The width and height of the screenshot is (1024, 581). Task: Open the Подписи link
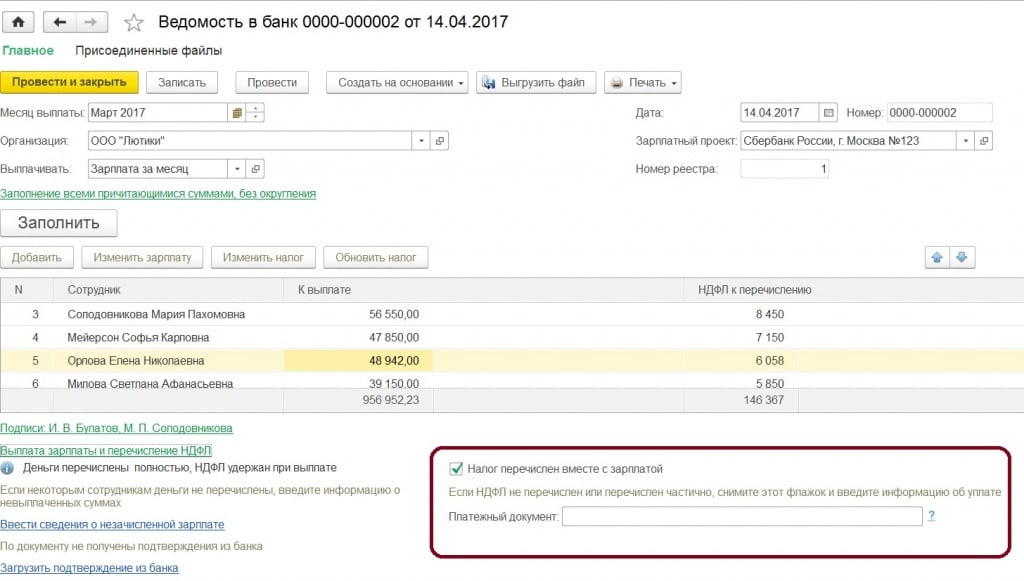[x=116, y=428]
